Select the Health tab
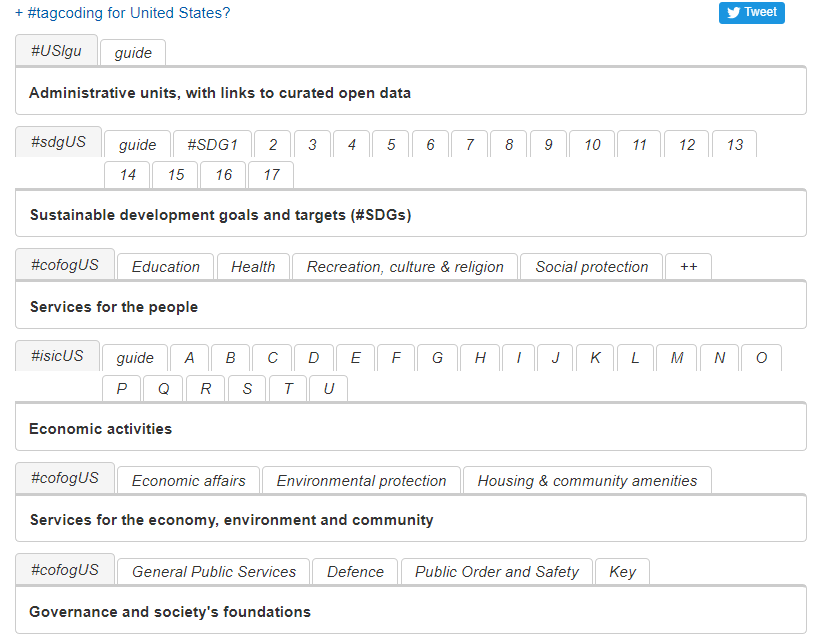Image resolution: width=816 pixels, height=640 pixels. pos(253,266)
